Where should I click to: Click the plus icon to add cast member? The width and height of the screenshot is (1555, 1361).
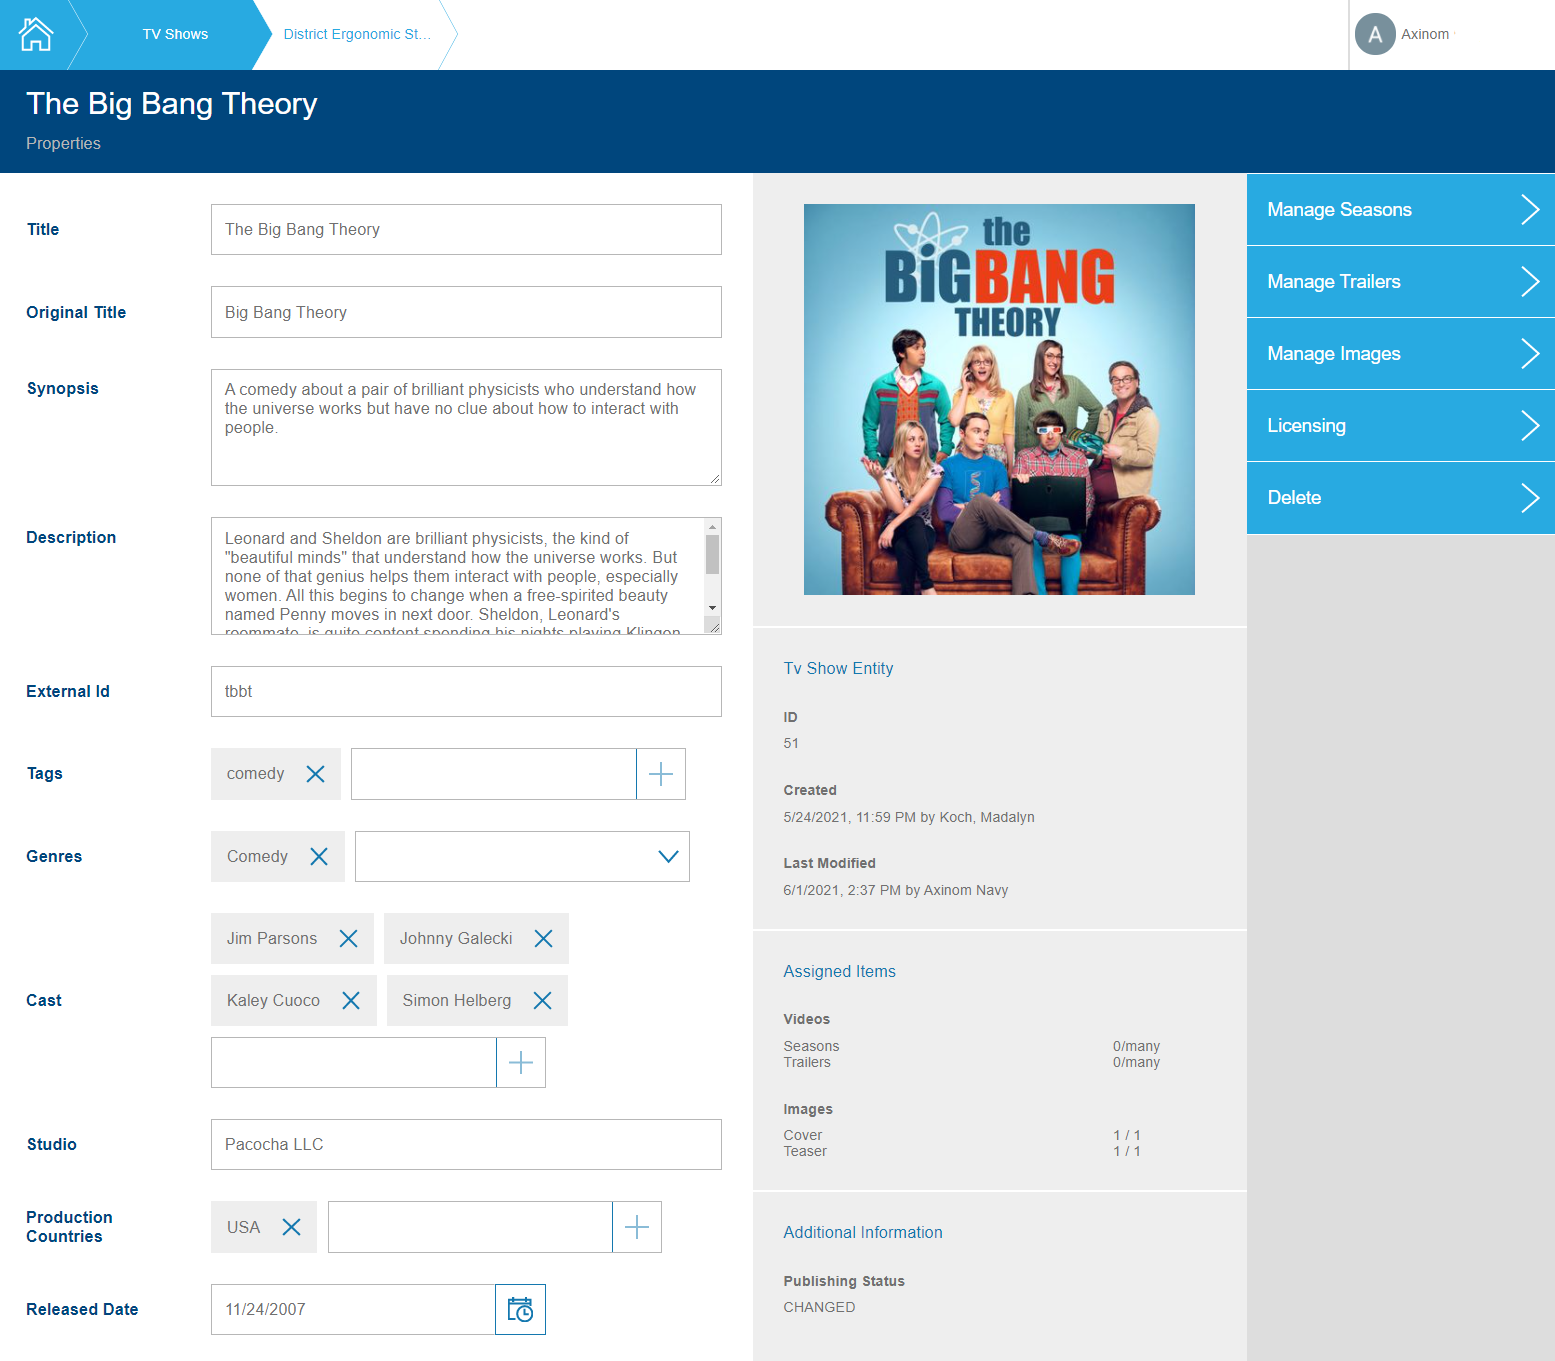pyautogui.click(x=521, y=1063)
